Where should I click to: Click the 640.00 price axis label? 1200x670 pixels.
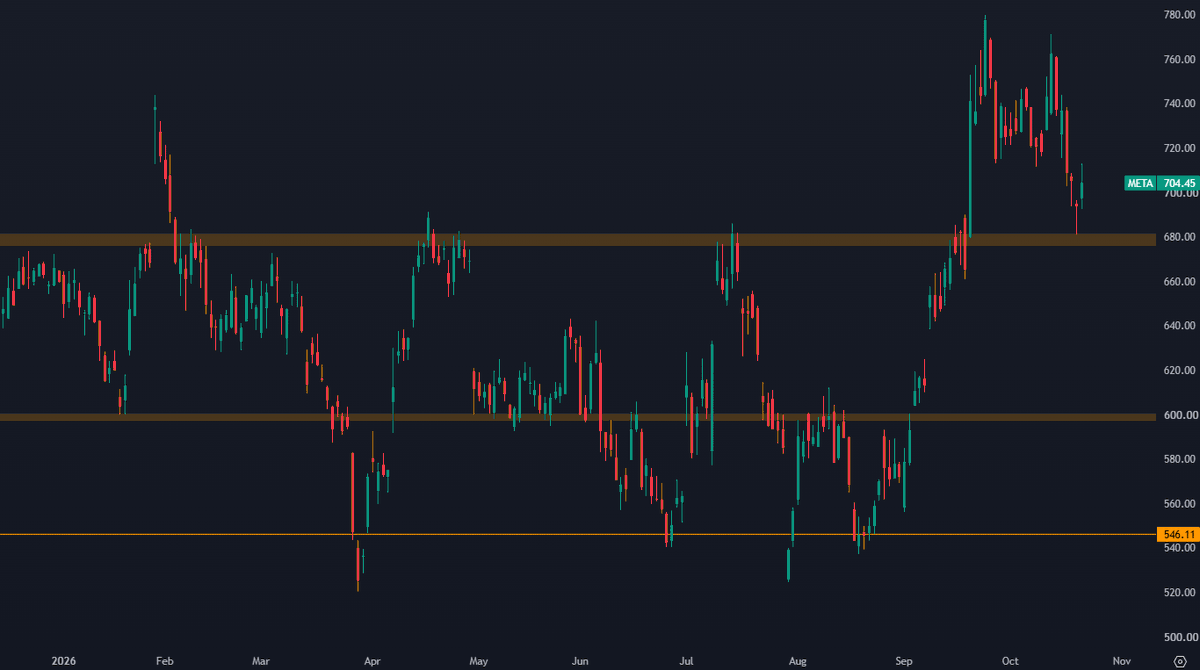(1181, 326)
